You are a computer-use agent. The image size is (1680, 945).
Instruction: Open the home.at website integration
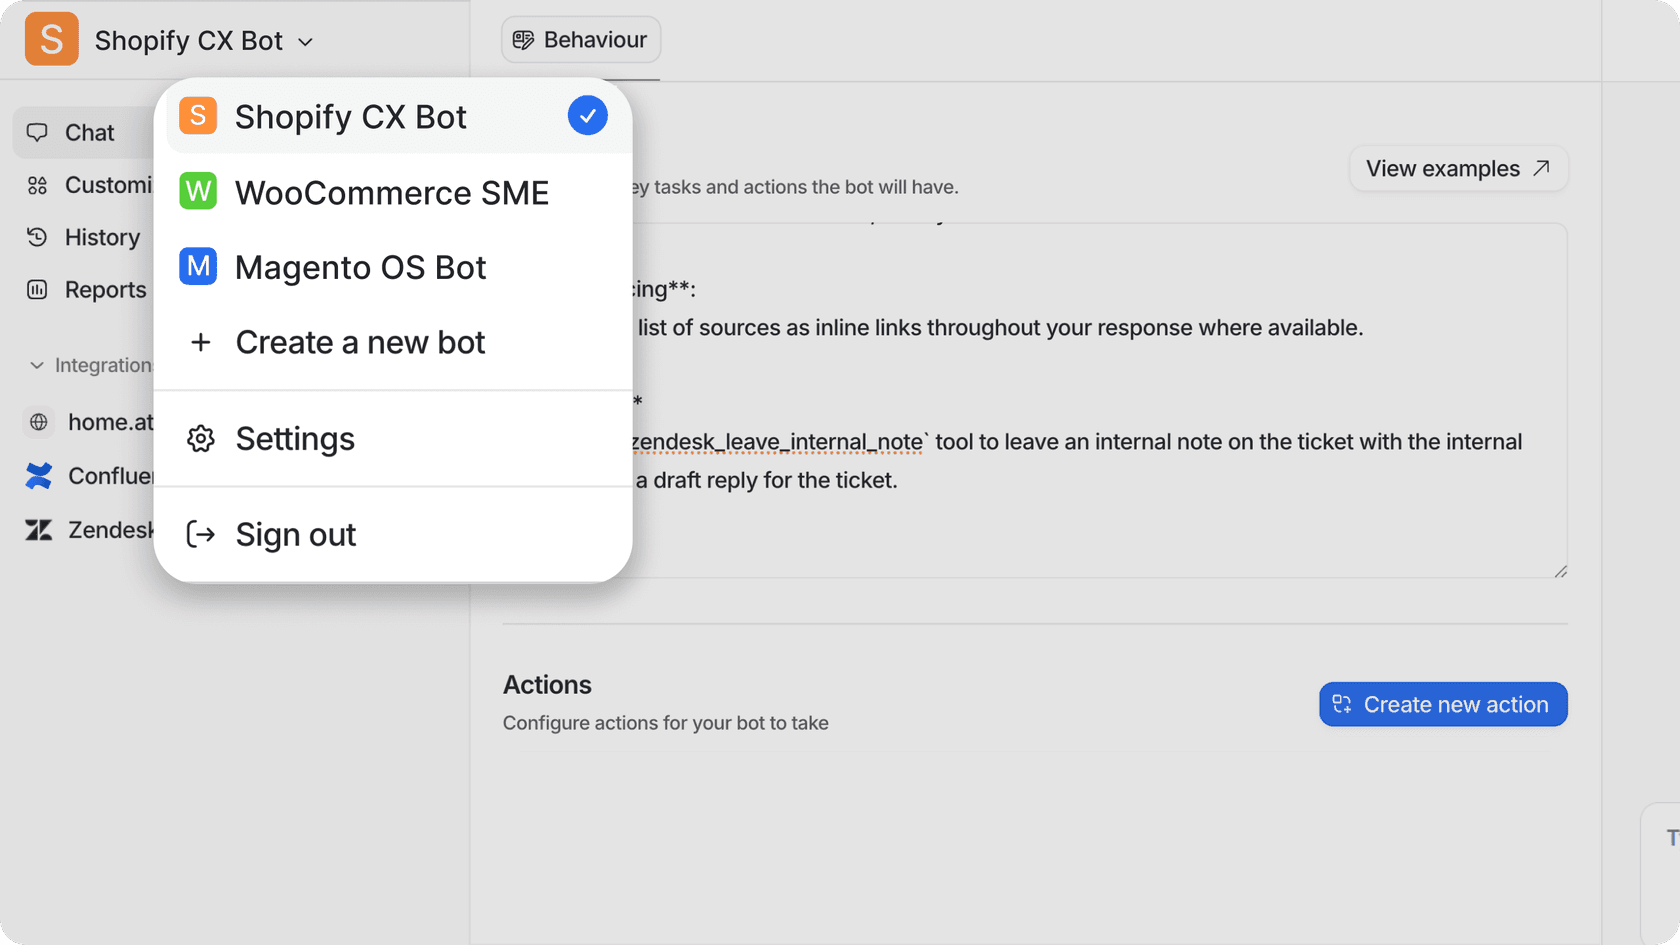[38, 422]
